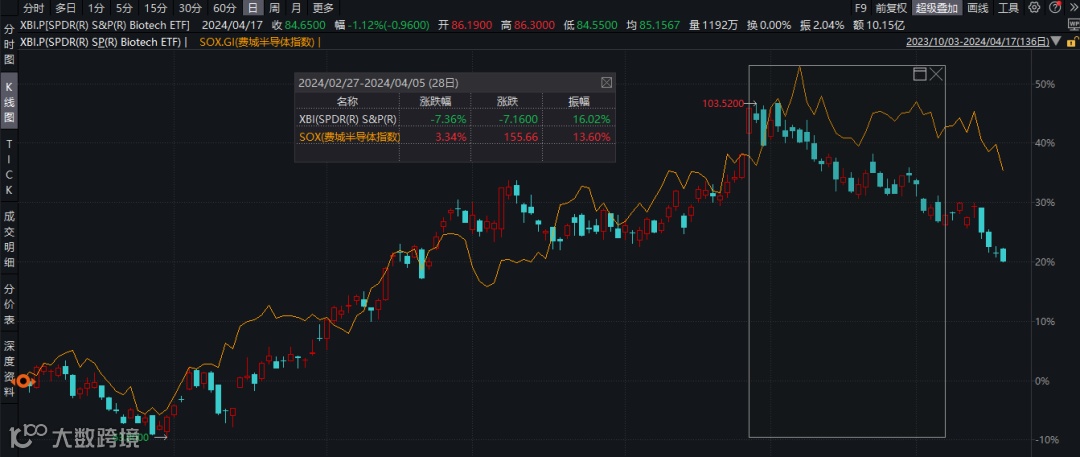Click the turnover amount 10.15亿

pyautogui.click(x=886, y=25)
